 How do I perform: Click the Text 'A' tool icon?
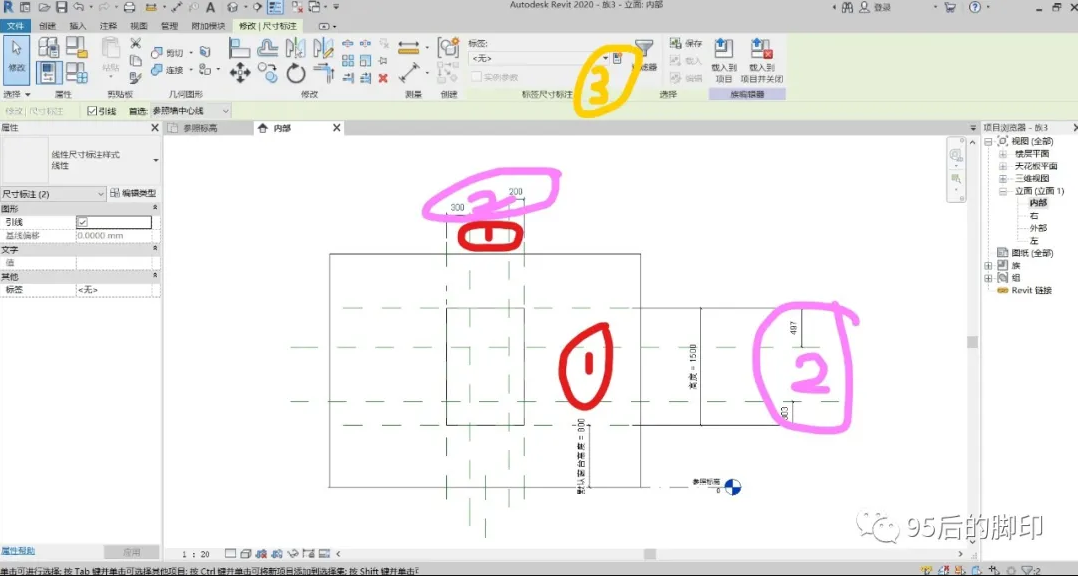coord(210,8)
